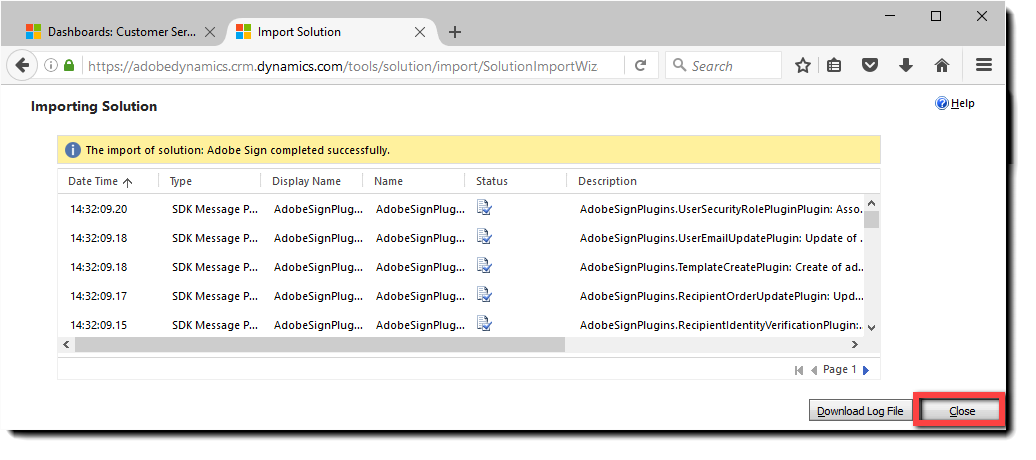Sort by the Description column header
Screen dimensions: 1036x460
coord(607,181)
